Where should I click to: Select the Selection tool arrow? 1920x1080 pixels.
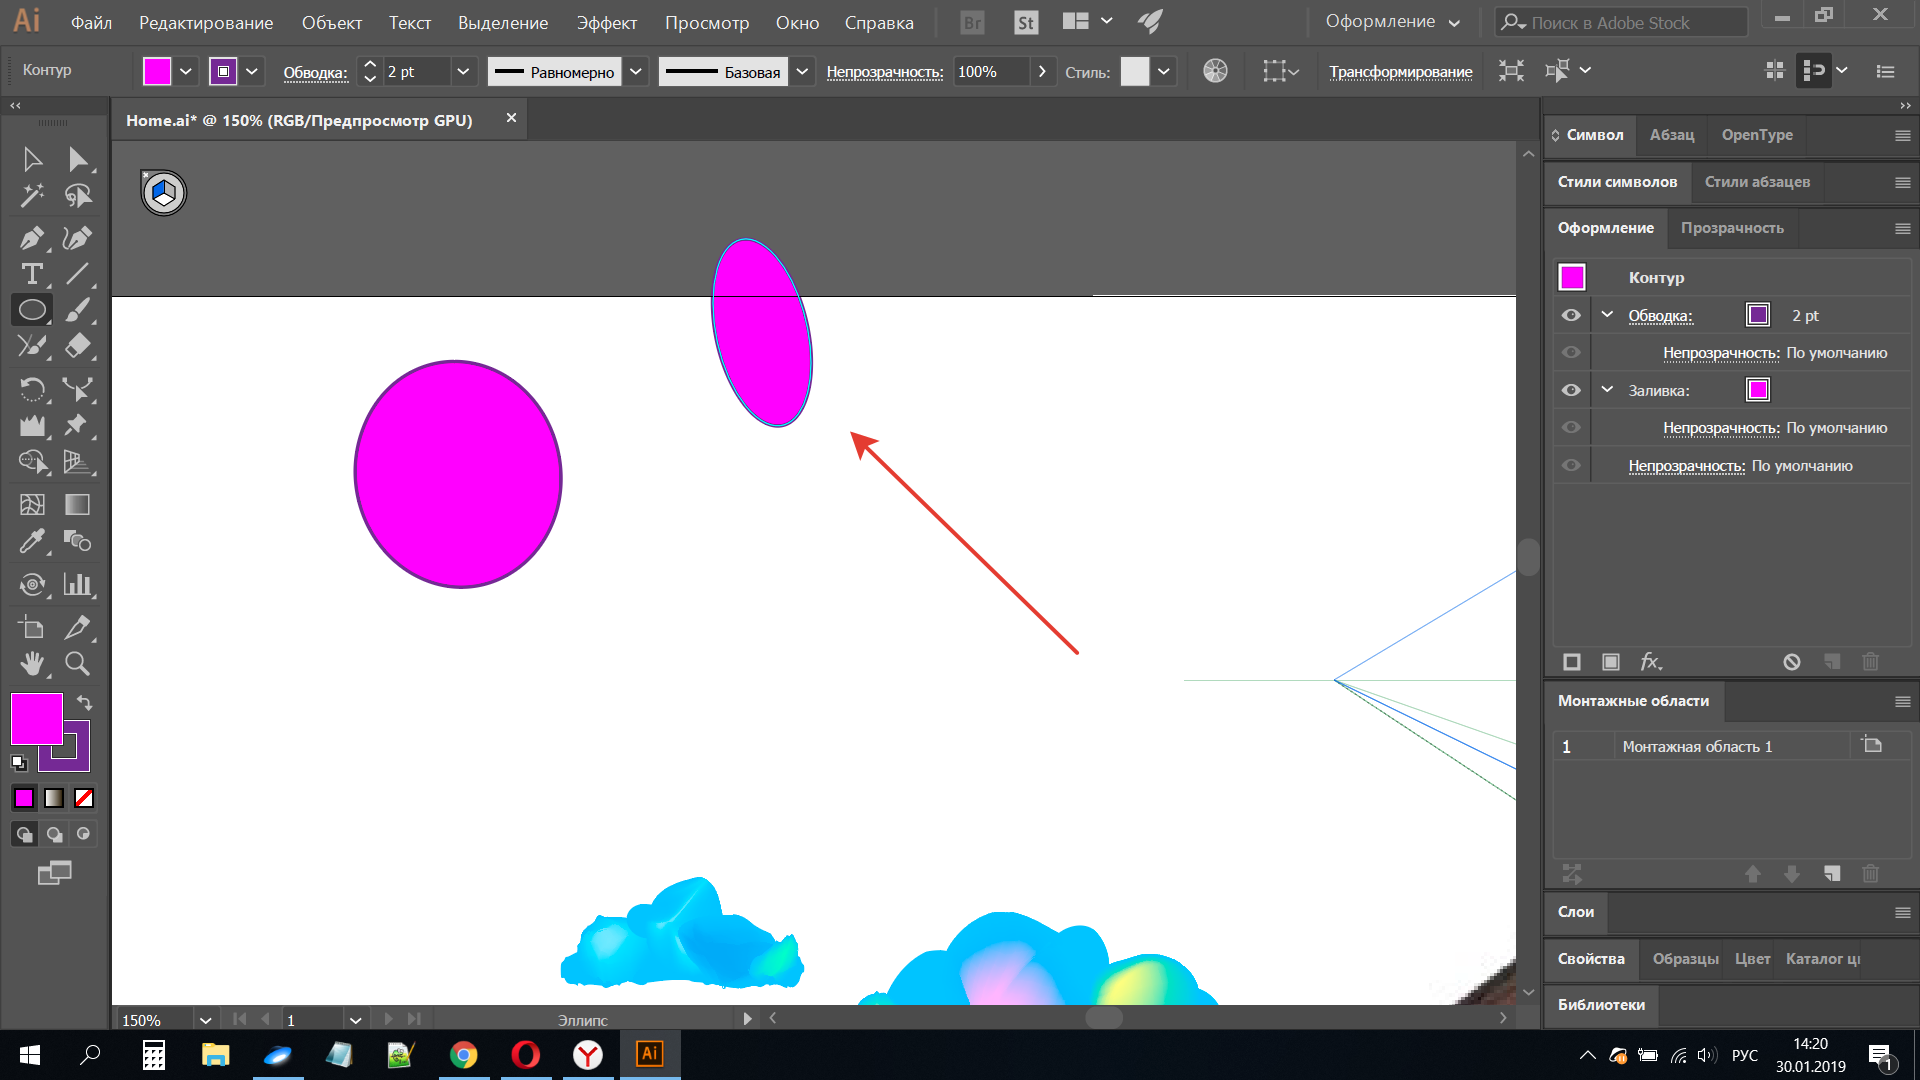click(32, 159)
